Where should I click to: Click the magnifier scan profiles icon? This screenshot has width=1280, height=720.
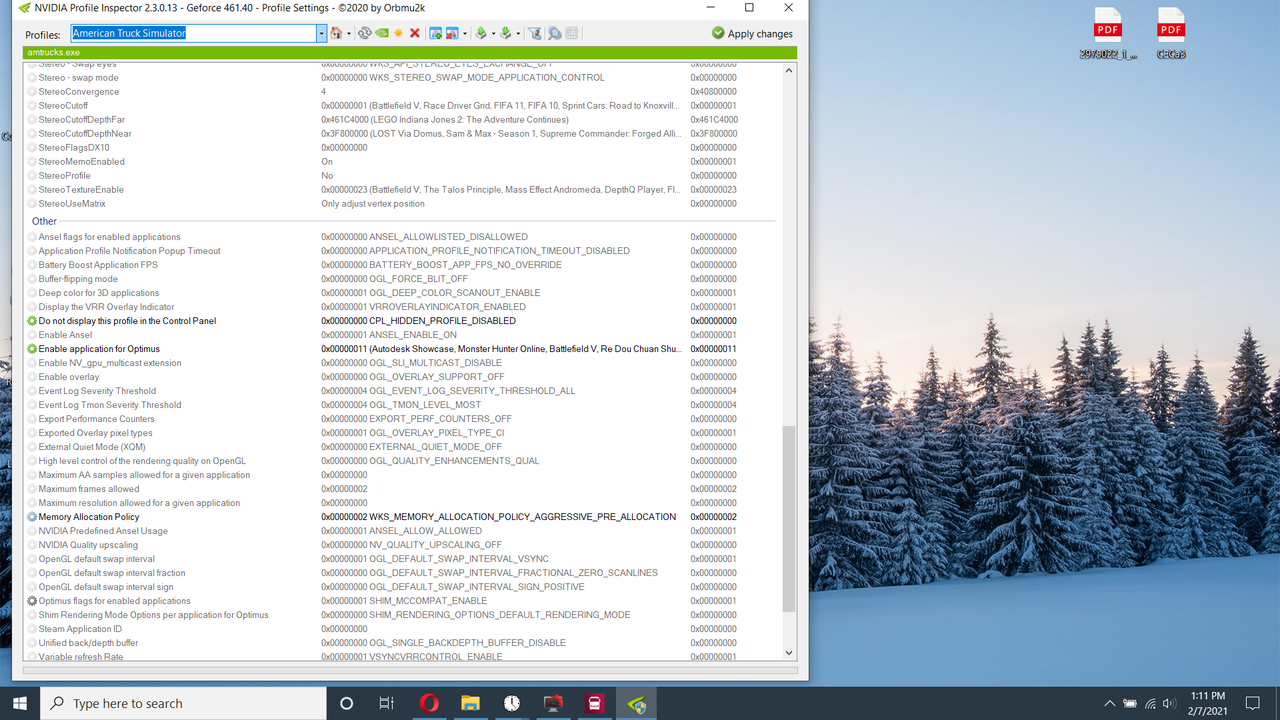coord(554,33)
